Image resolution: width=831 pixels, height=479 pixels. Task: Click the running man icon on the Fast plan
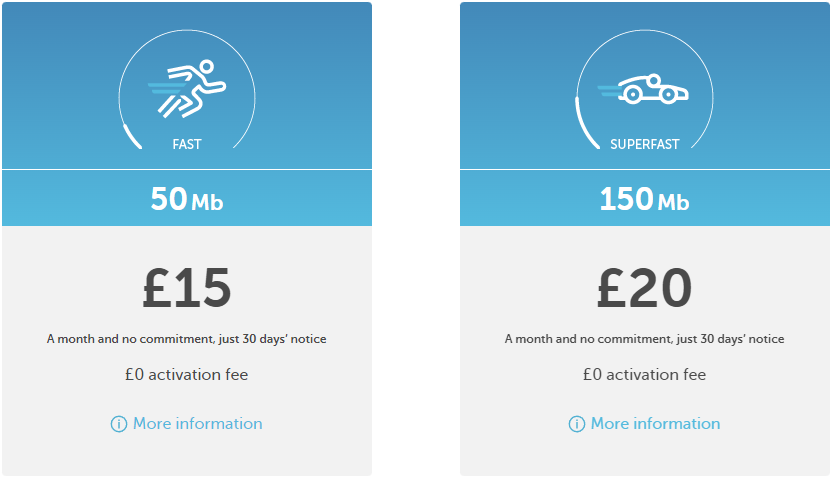click(x=187, y=88)
